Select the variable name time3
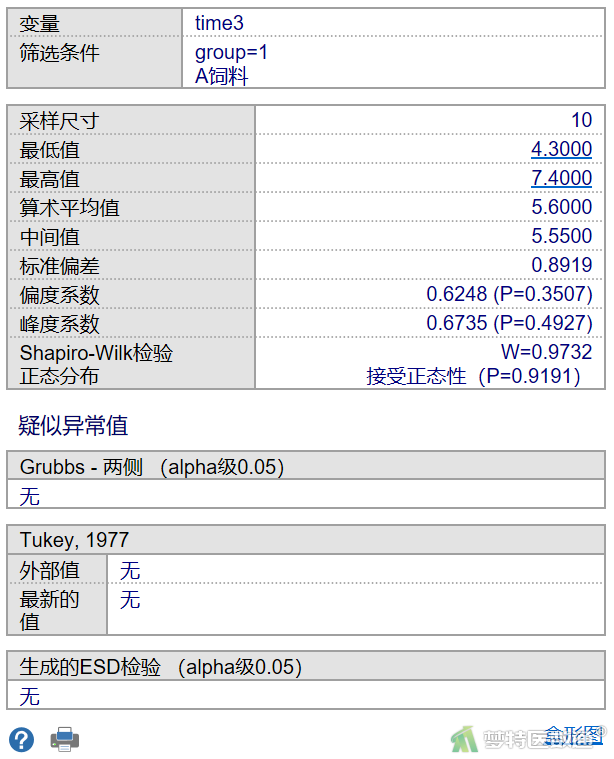Screen dimensions: 614x759 219,23
